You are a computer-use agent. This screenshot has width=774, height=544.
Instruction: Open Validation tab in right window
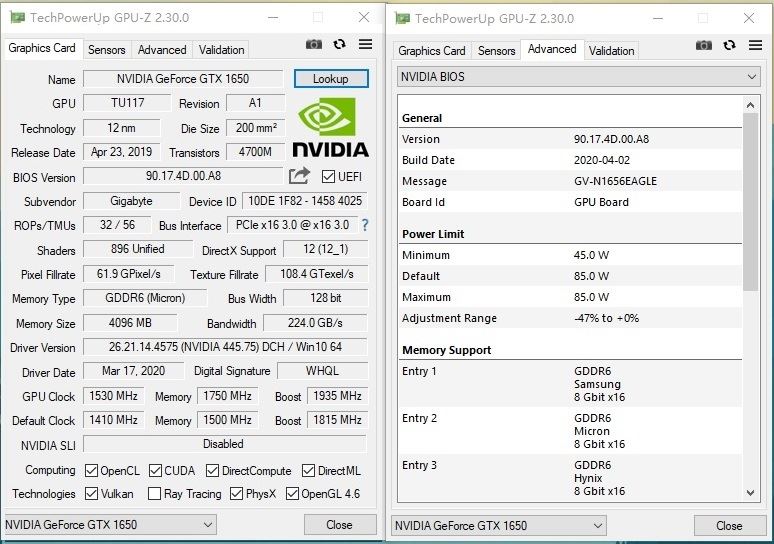612,51
